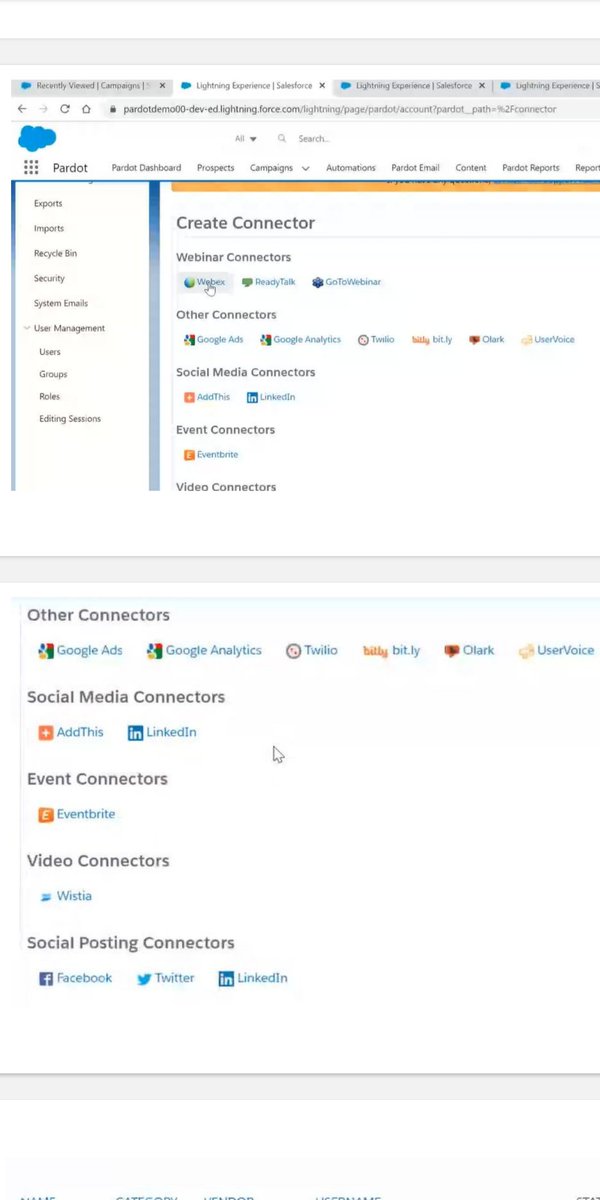The height and width of the screenshot is (1200, 600).
Task: Open the Webex webinar connector
Action: 205,282
